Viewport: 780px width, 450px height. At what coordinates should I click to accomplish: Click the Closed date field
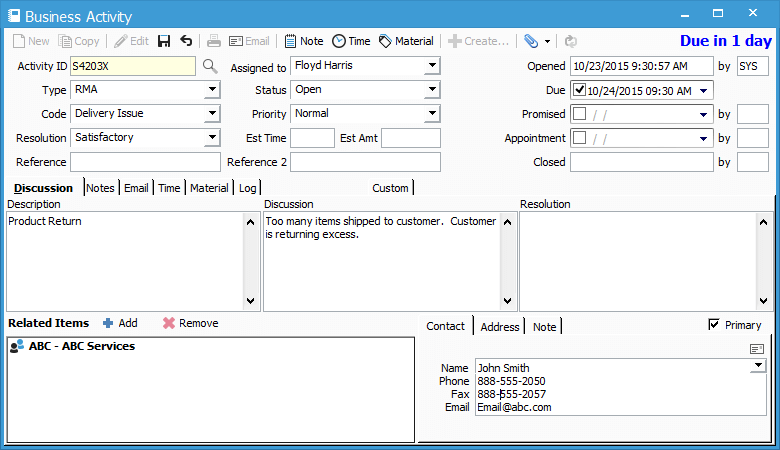pos(642,162)
